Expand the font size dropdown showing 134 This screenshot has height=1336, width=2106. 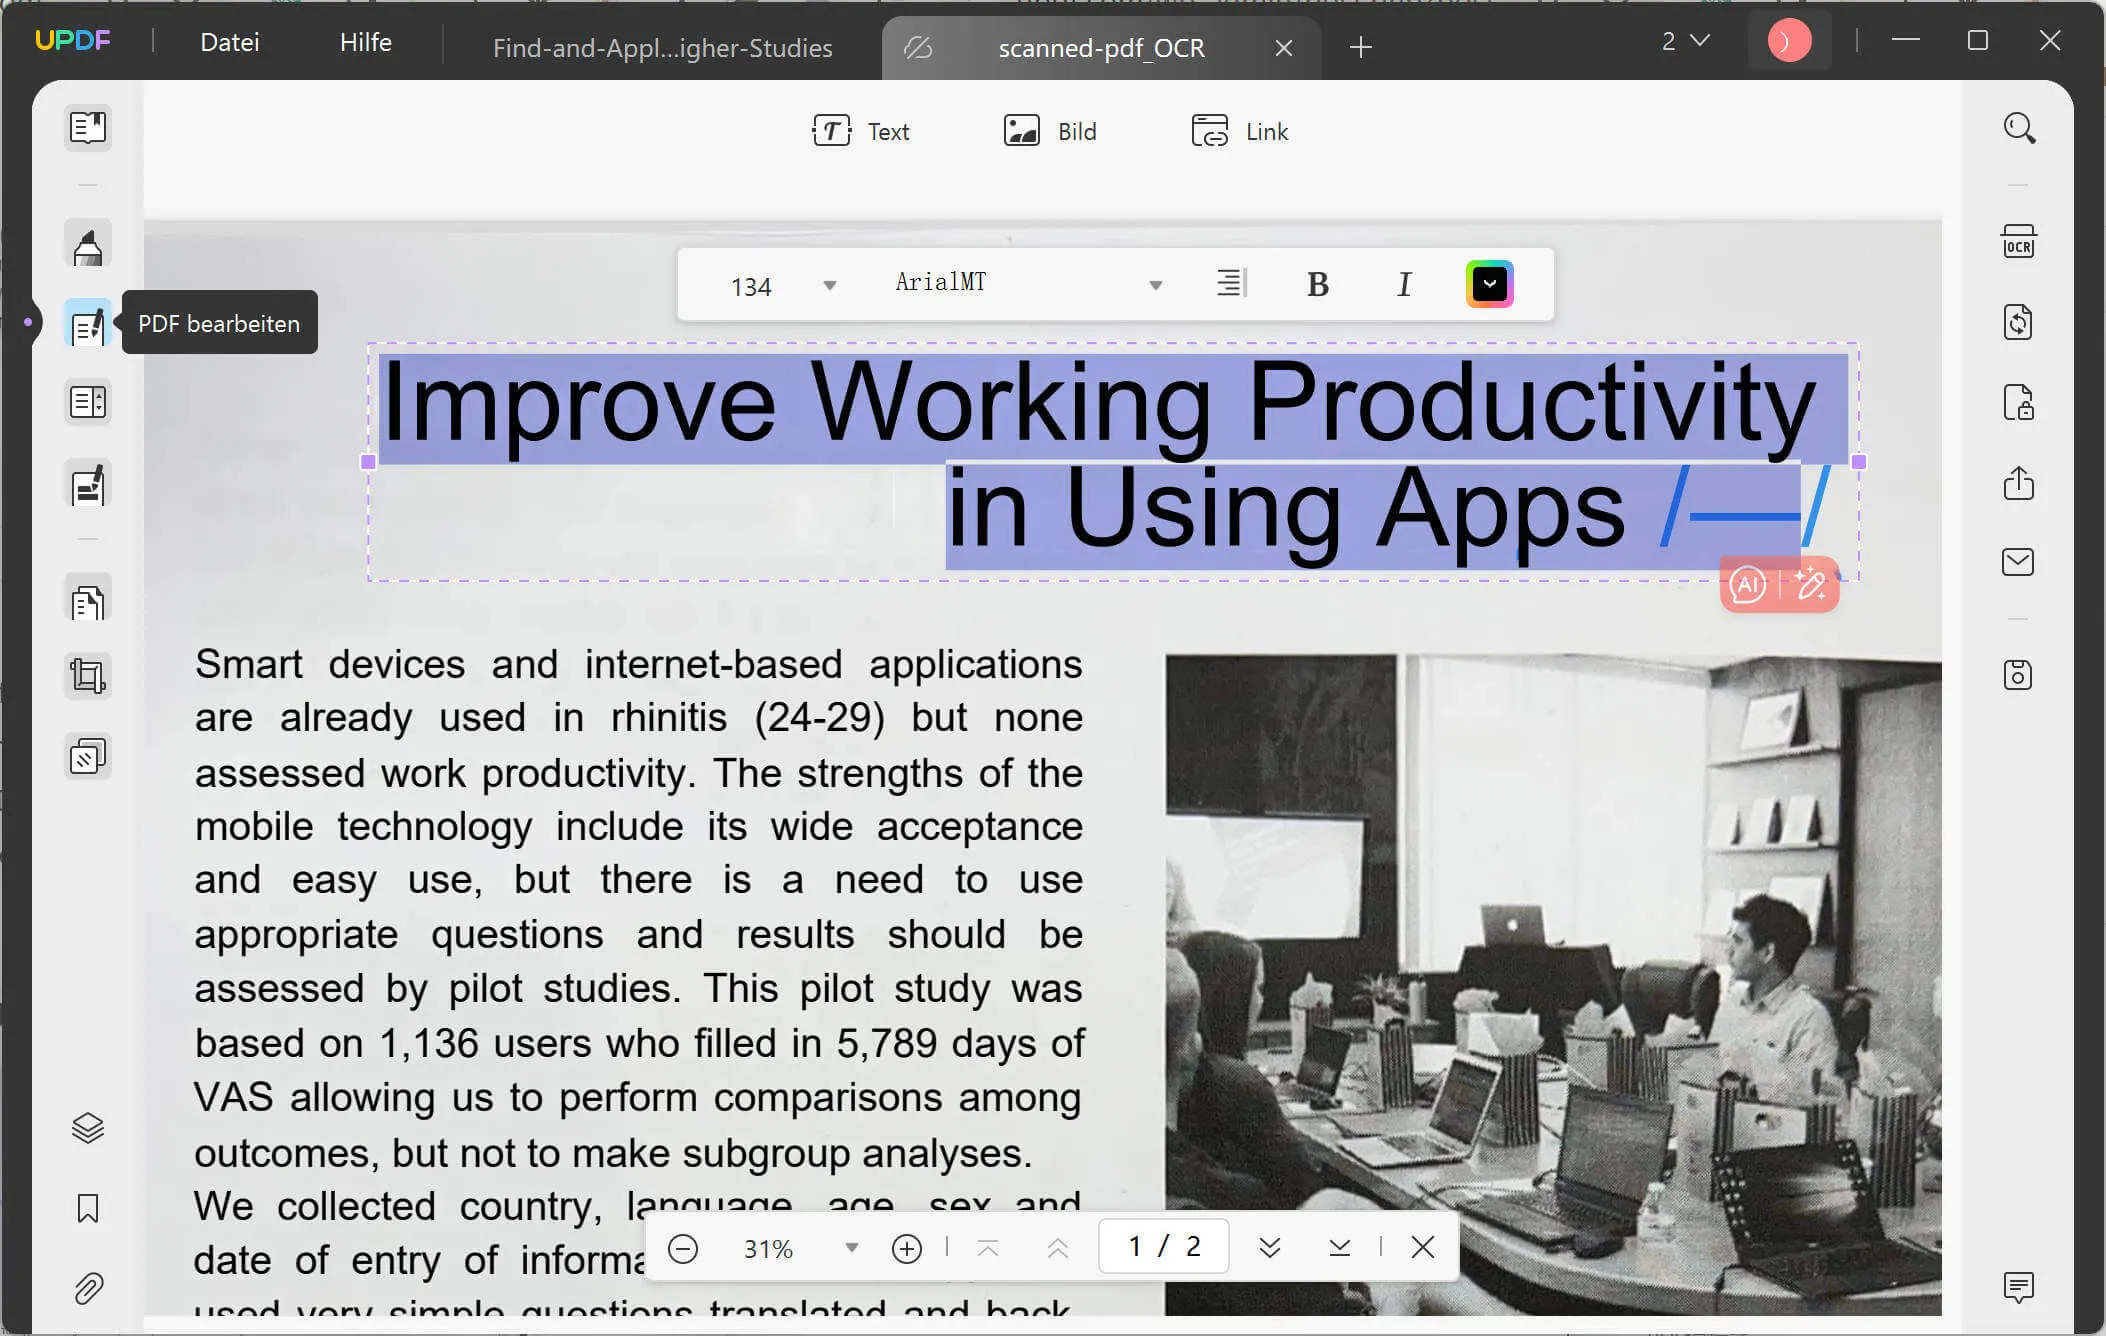[x=830, y=284]
